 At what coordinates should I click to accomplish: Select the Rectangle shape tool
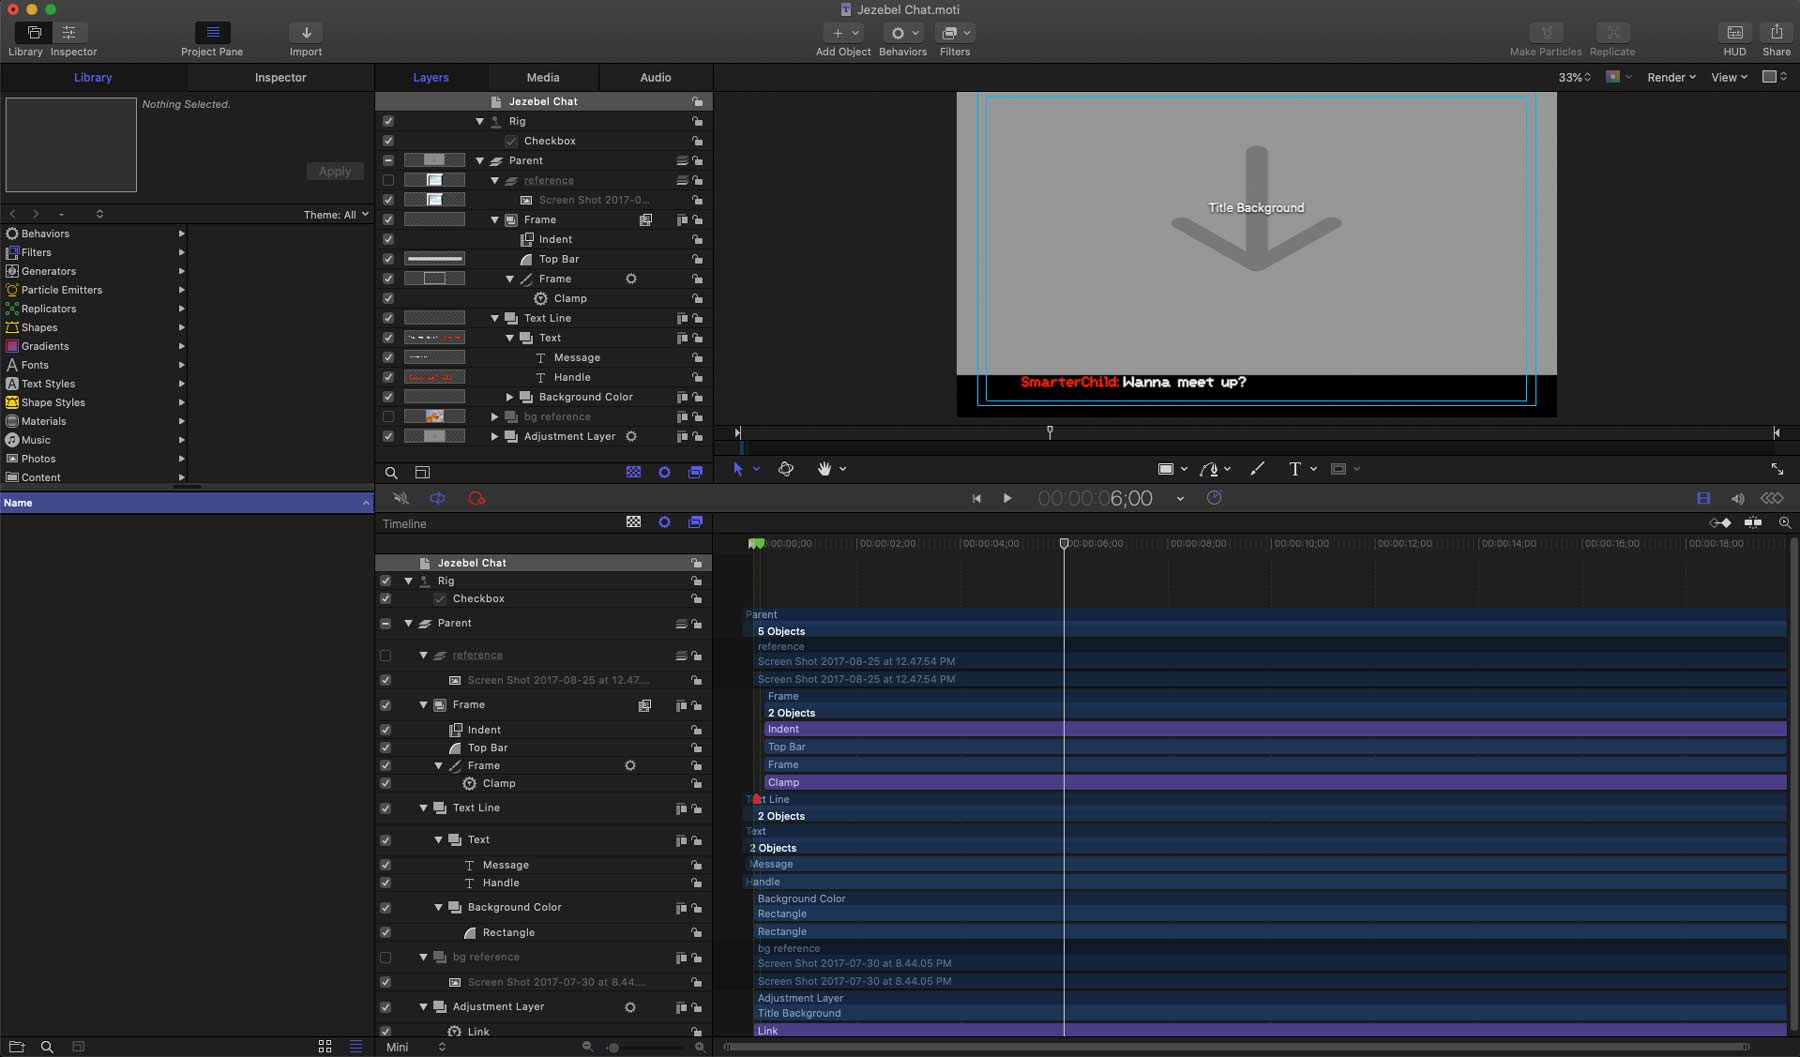[1165, 469]
